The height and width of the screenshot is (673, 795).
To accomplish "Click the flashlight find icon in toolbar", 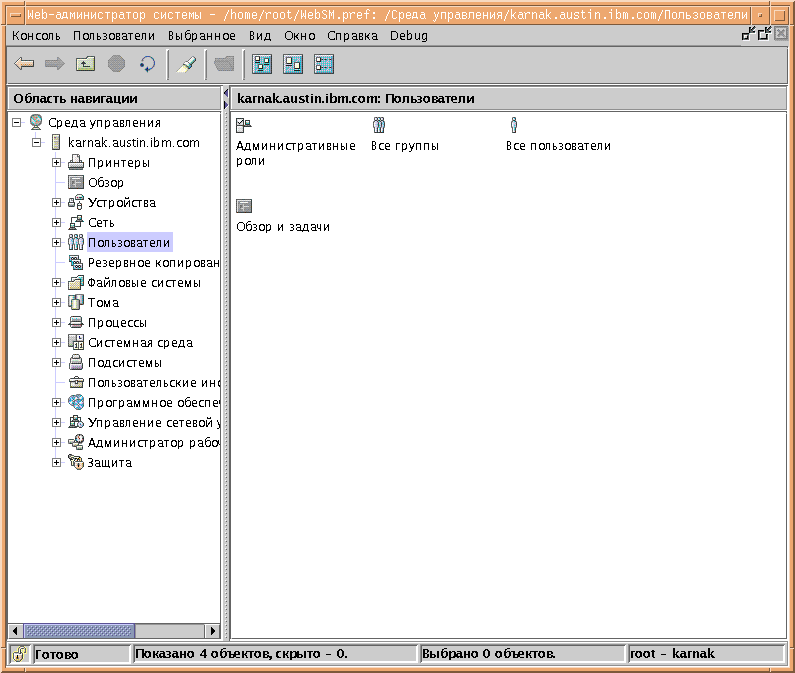I will coord(186,64).
